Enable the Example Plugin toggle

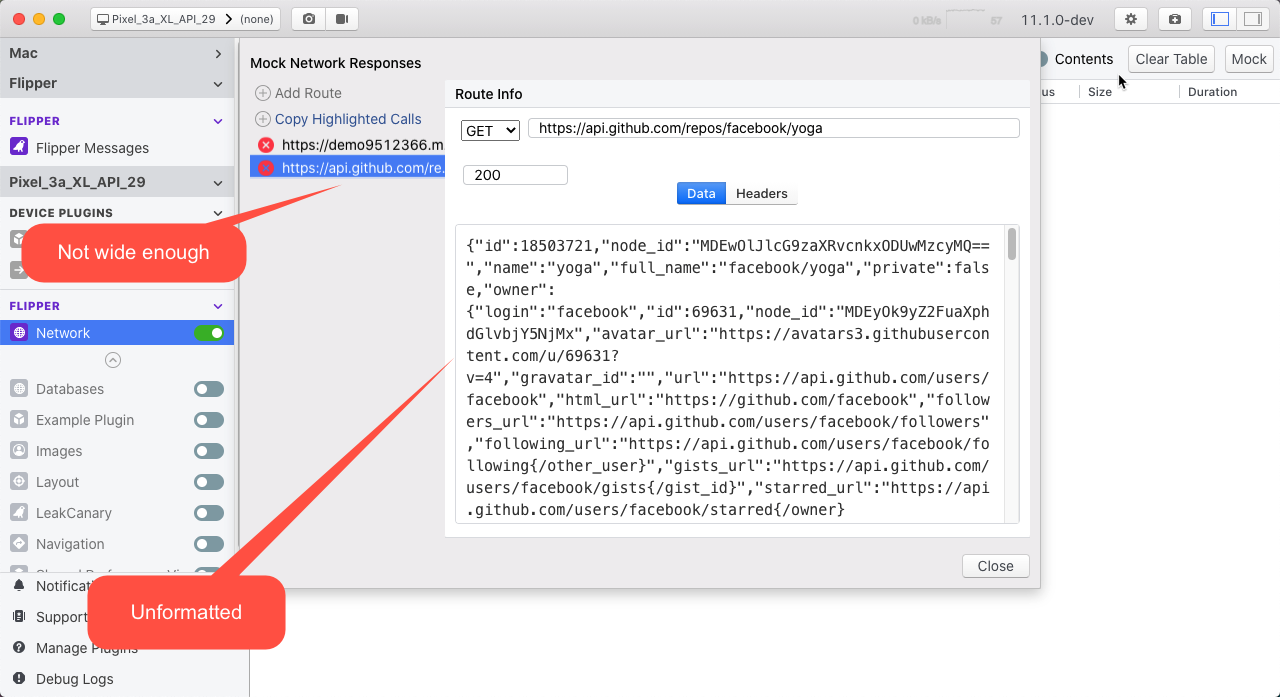pos(209,420)
